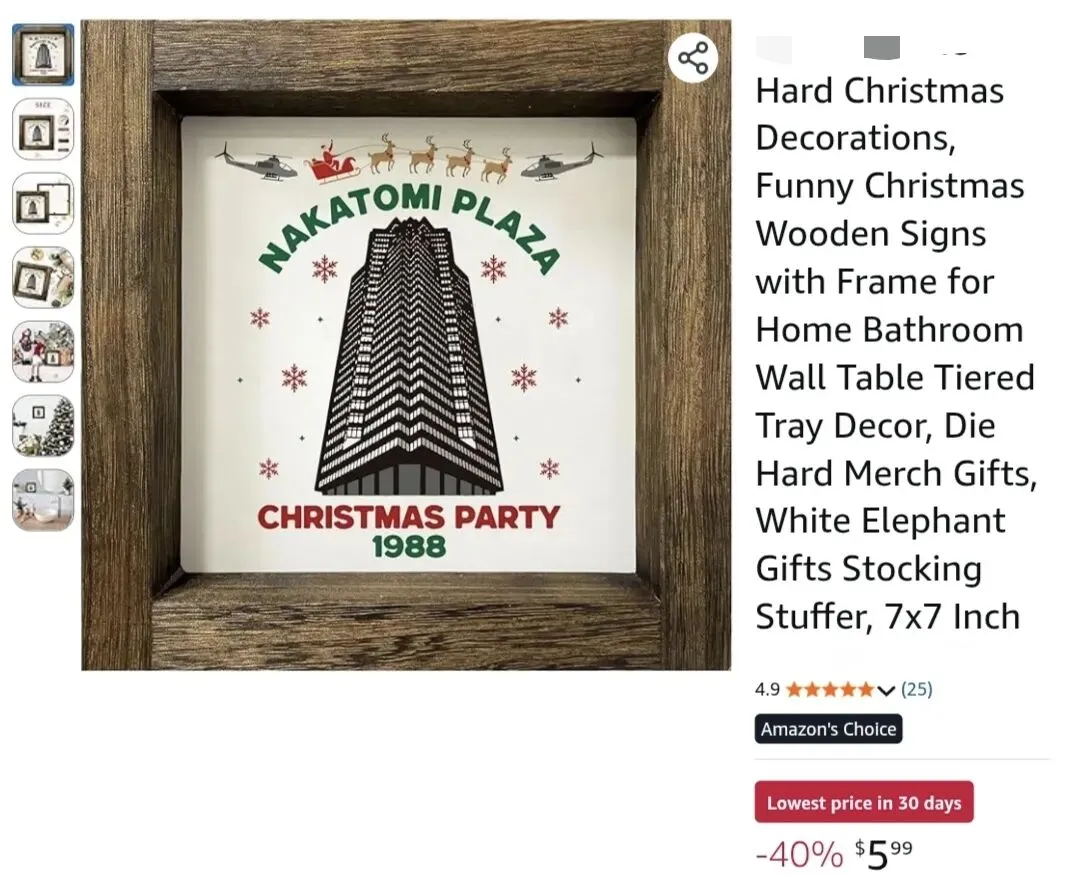Viewport: 1080px width, 876px height.
Task: Click the product title text
Action: pyautogui.click(x=895, y=353)
